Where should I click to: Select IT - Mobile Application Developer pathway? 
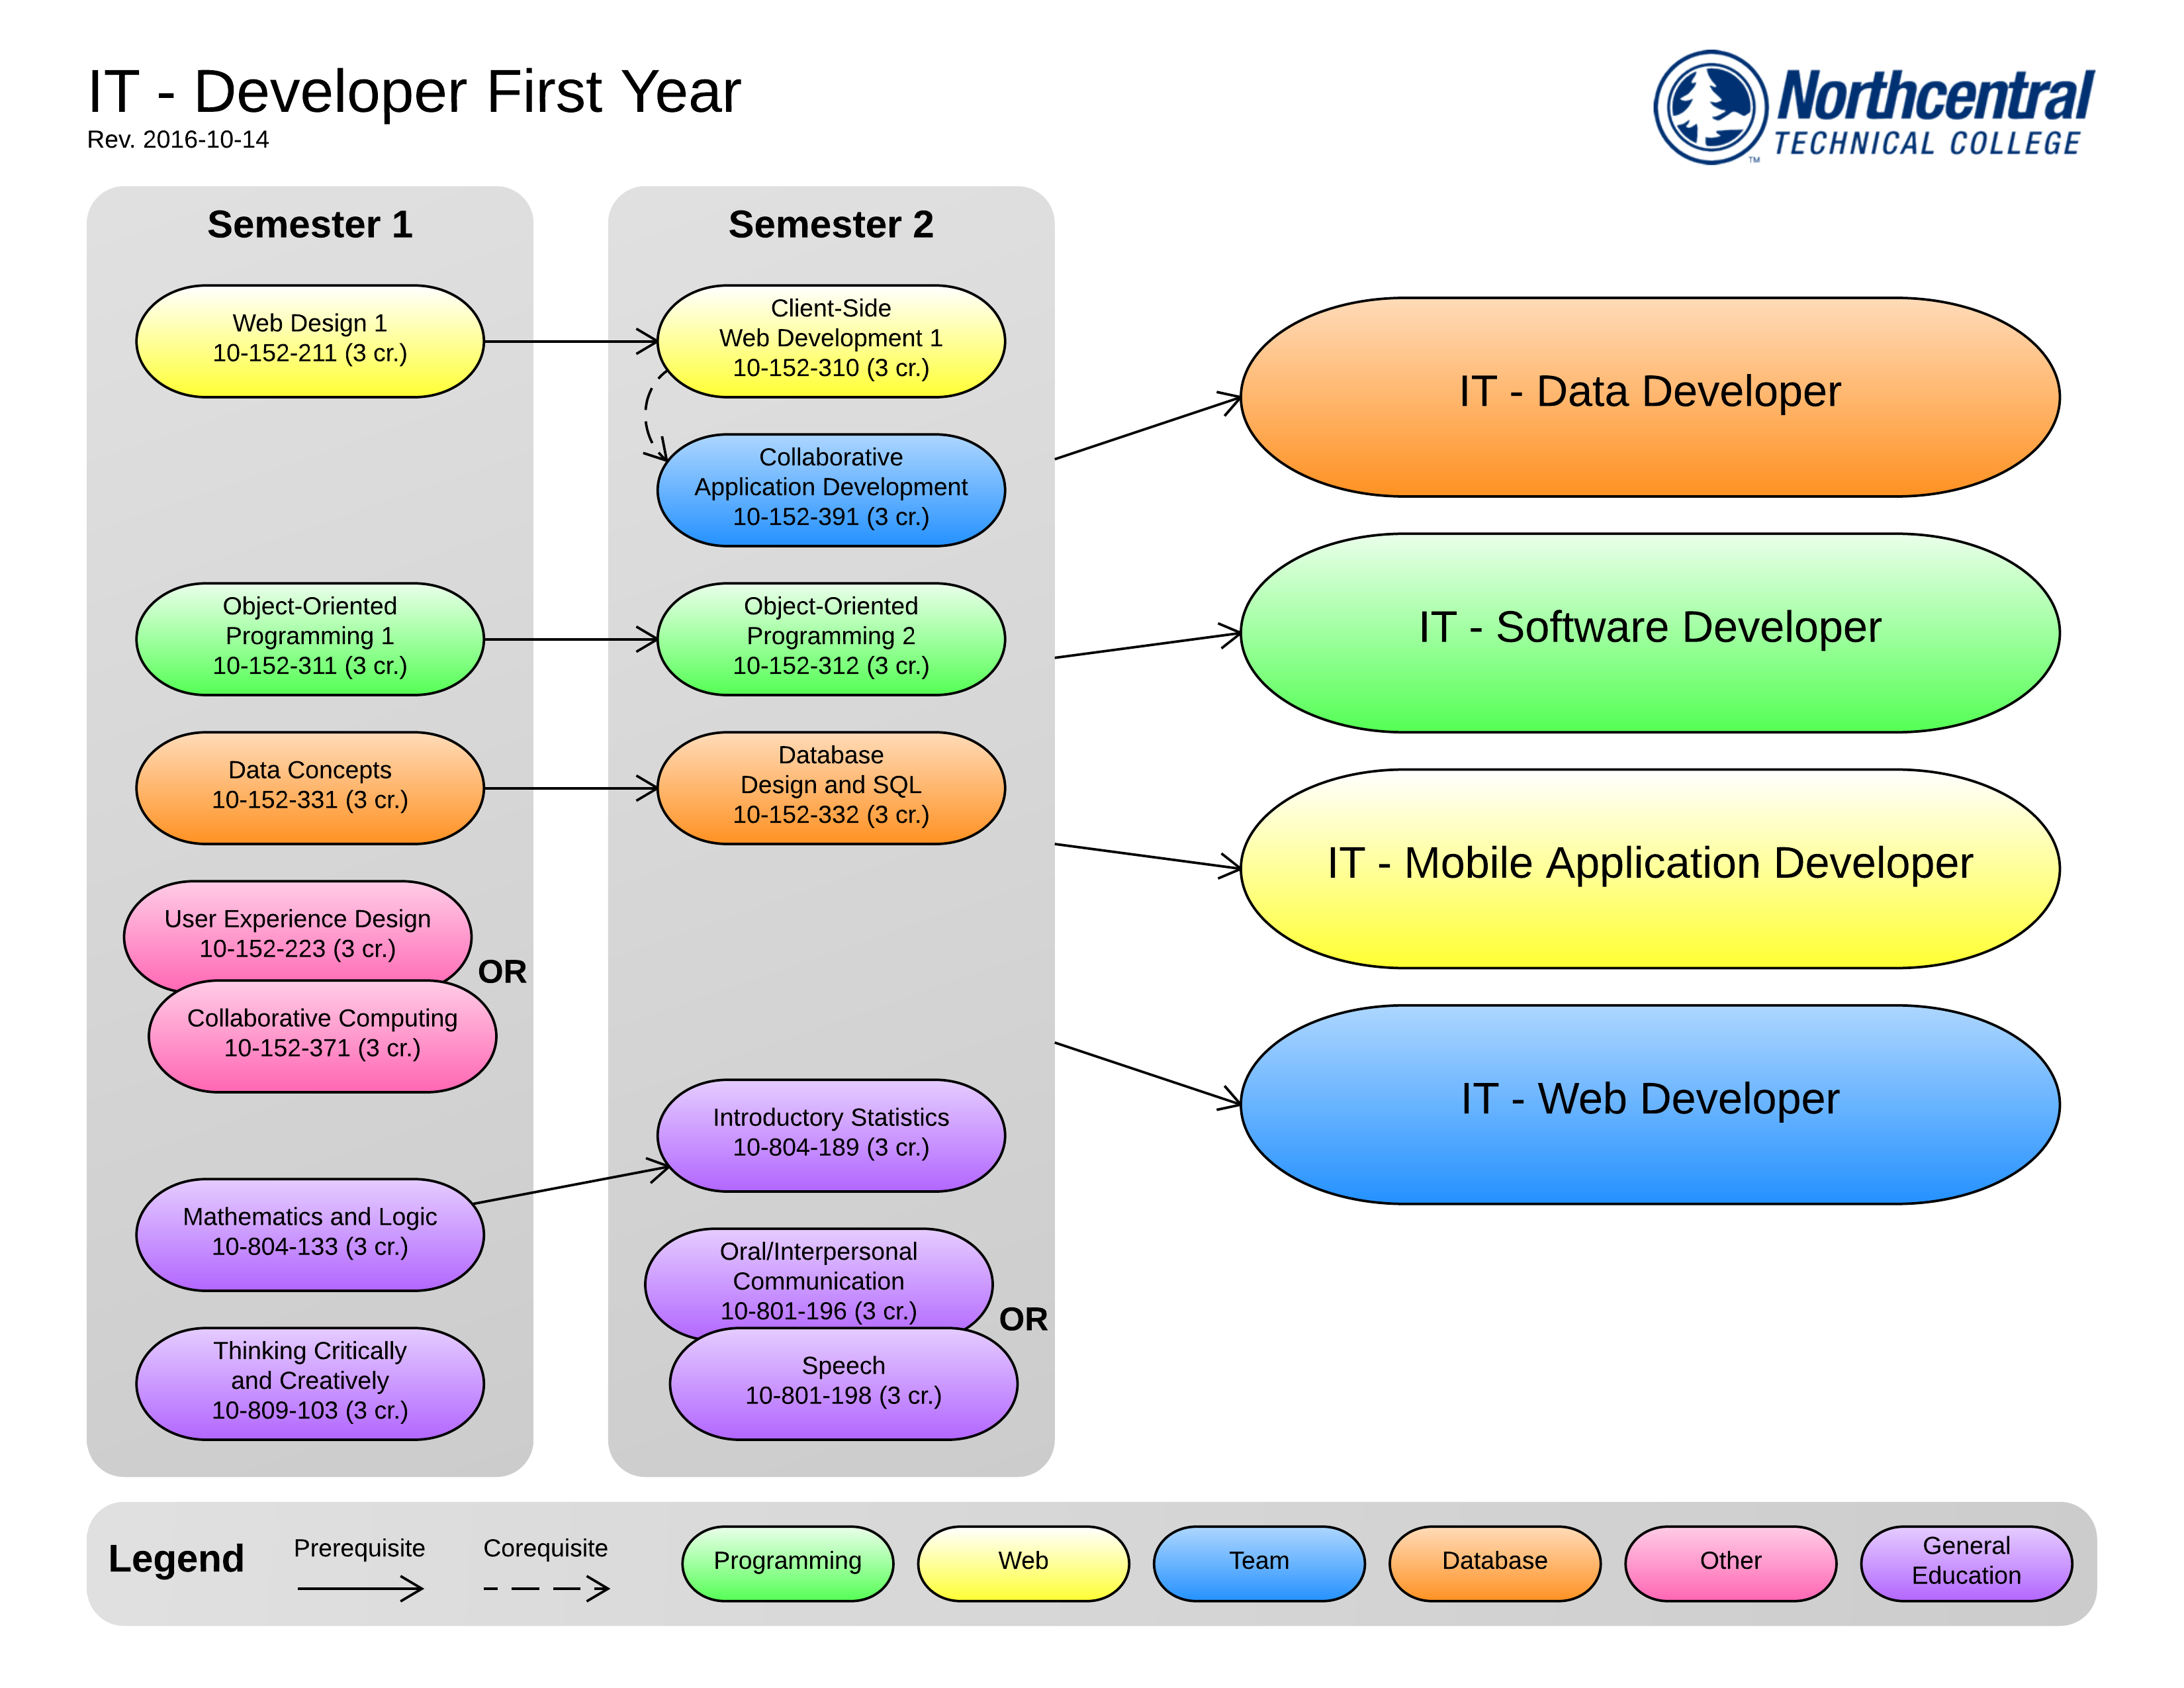point(1649,867)
